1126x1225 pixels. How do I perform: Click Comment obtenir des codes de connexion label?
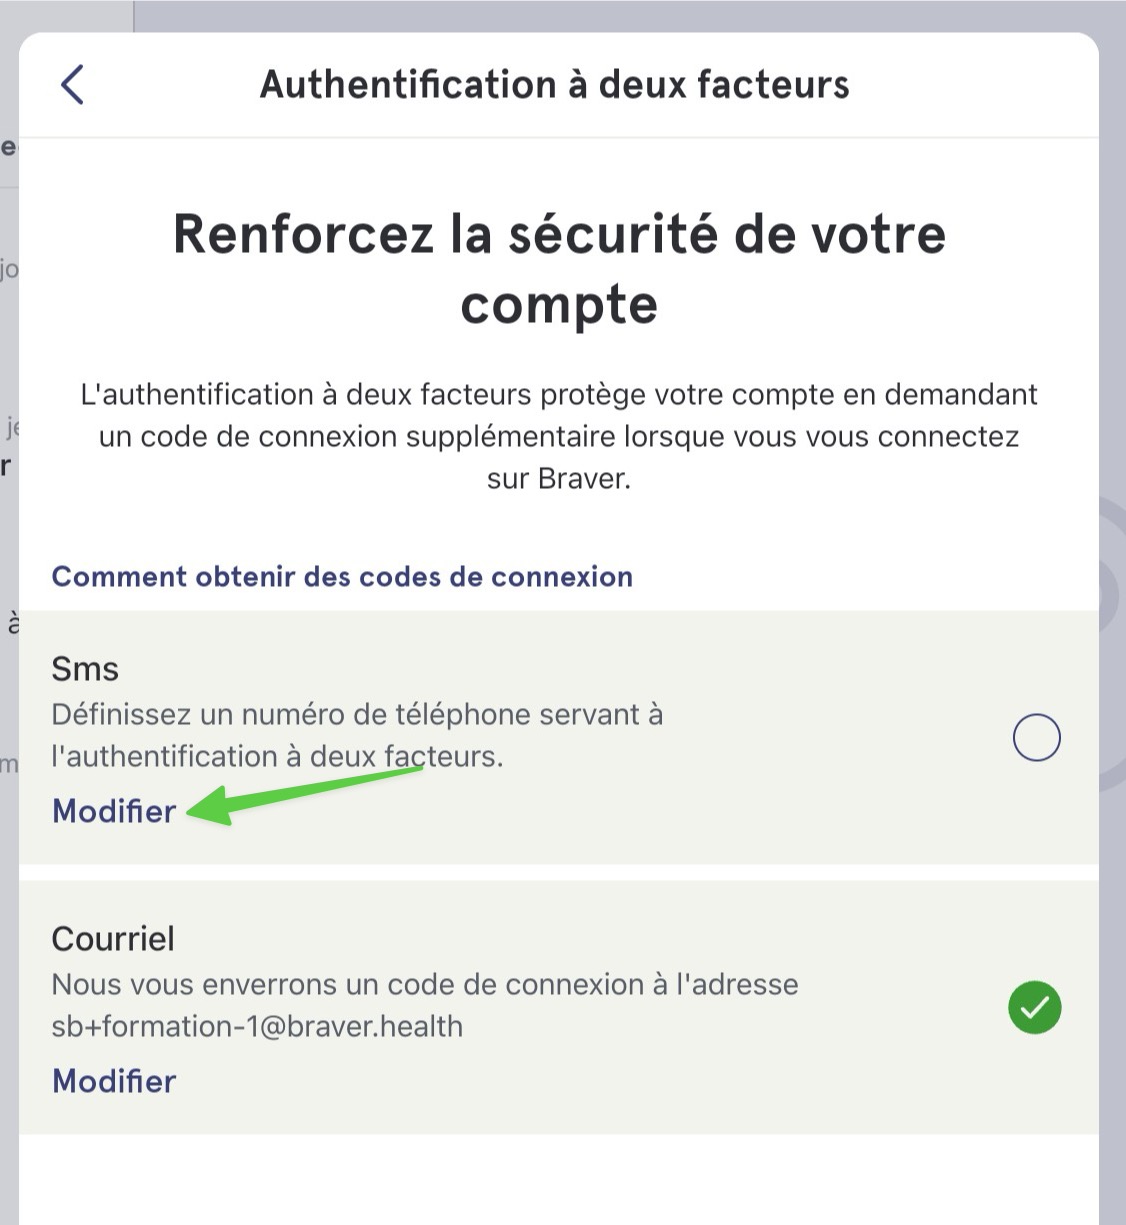point(342,577)
